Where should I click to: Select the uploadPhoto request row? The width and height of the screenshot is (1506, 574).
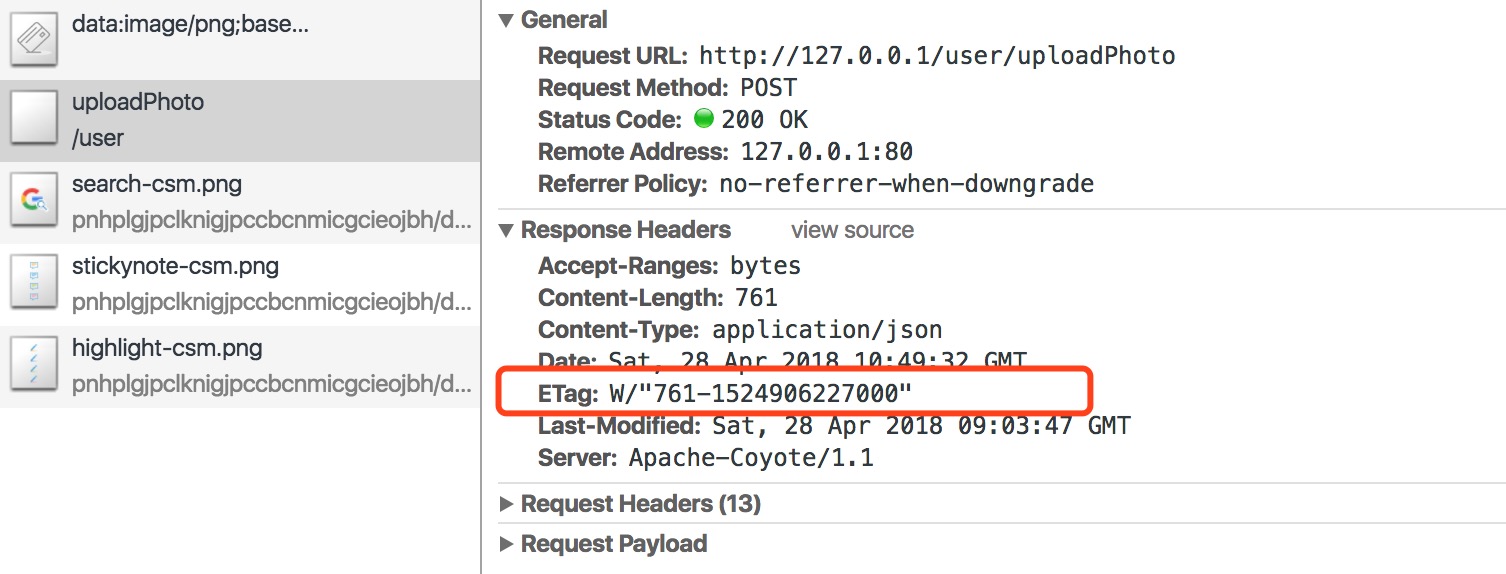[240, 120]
